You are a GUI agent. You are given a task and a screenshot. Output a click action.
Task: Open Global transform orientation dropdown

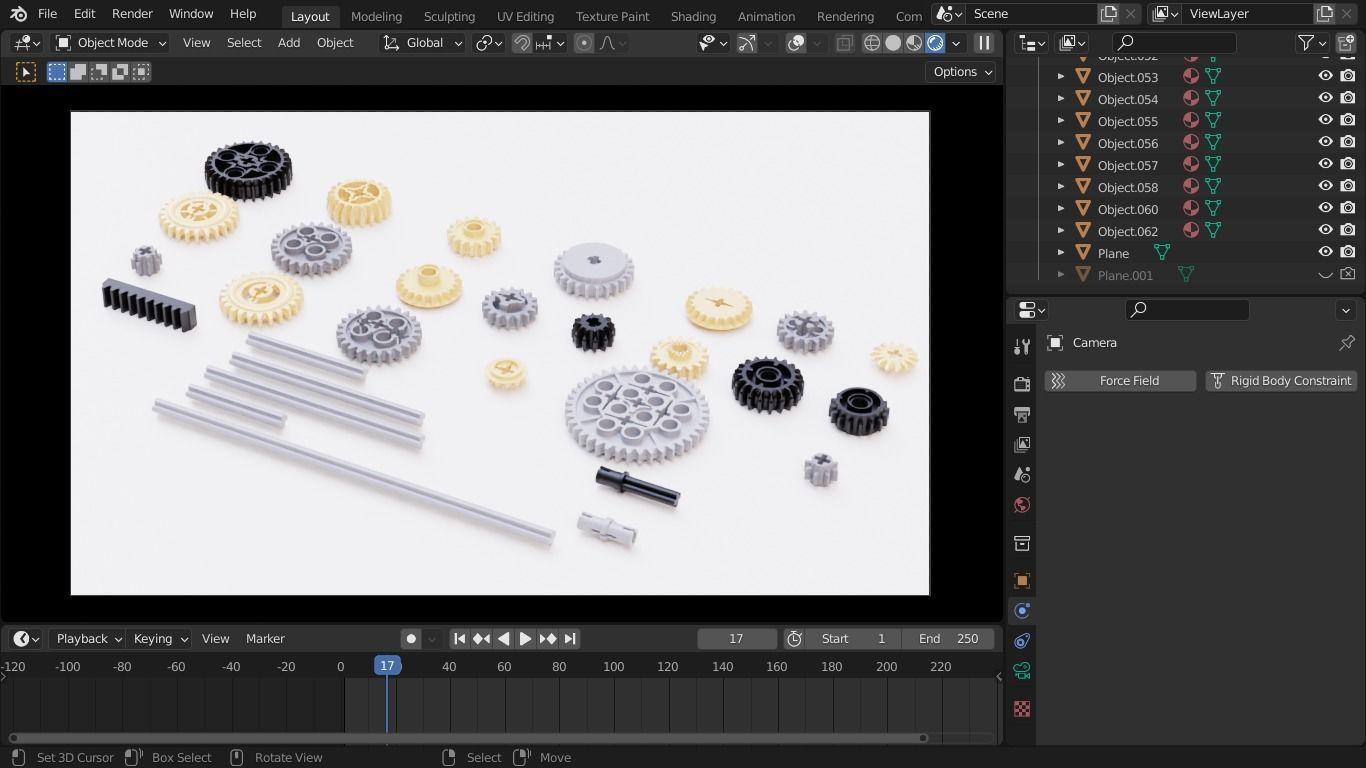point(423,43)
